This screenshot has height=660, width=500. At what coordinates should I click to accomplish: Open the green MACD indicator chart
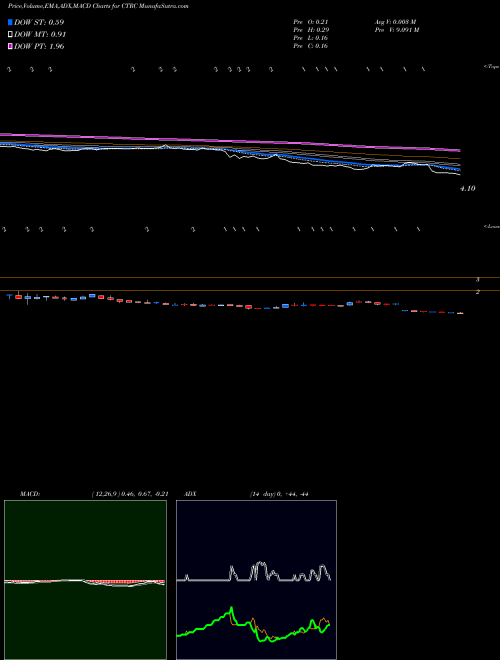tap(85, 580)
